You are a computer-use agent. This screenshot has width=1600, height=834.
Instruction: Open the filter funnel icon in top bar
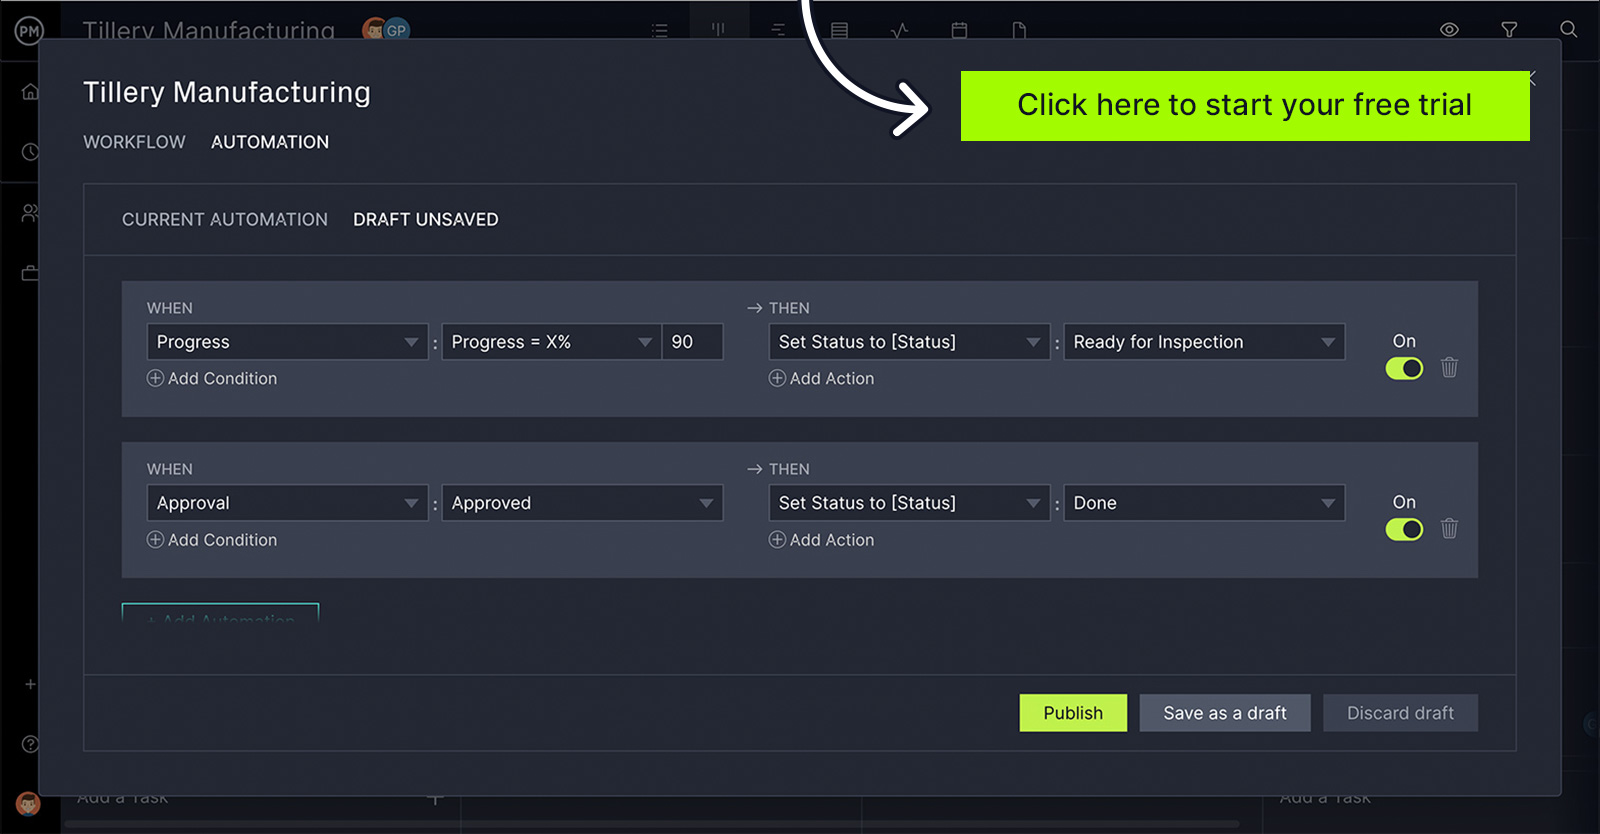(x=1509, y=30)
